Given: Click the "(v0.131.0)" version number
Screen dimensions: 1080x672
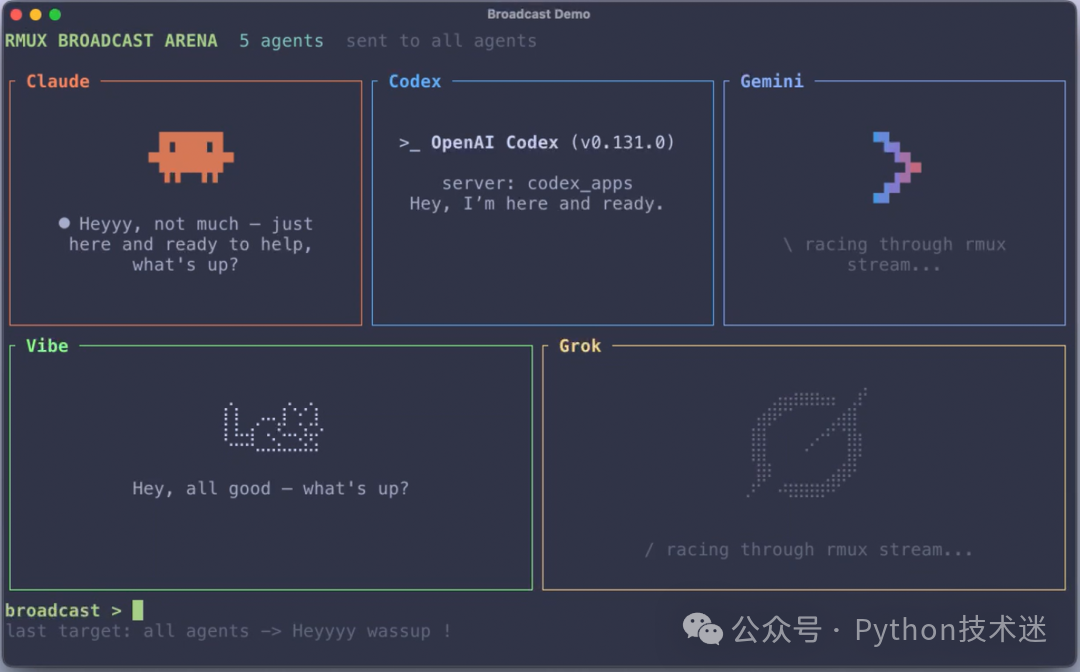Looking at the screenshot, I should click(623, 143).
